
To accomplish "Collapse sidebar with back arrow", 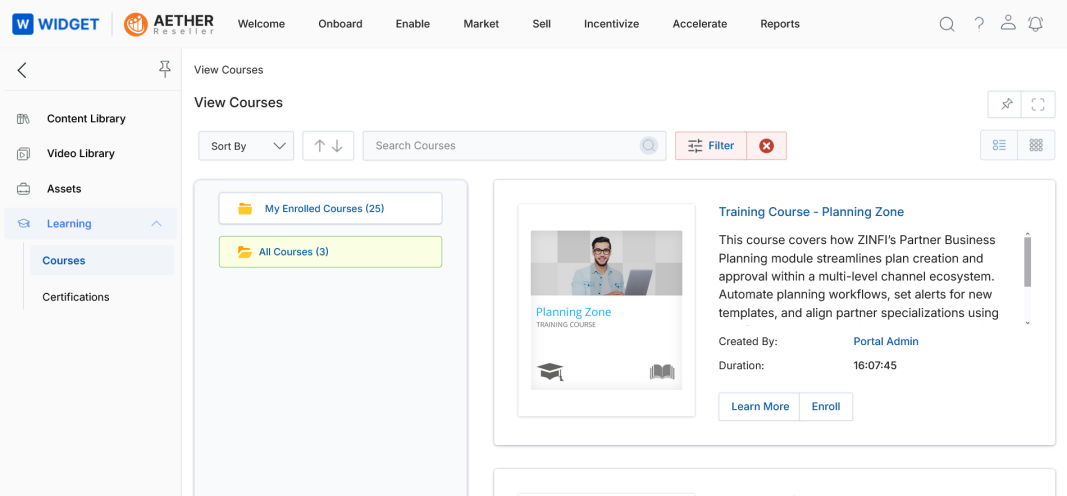I will pos(22,69).
